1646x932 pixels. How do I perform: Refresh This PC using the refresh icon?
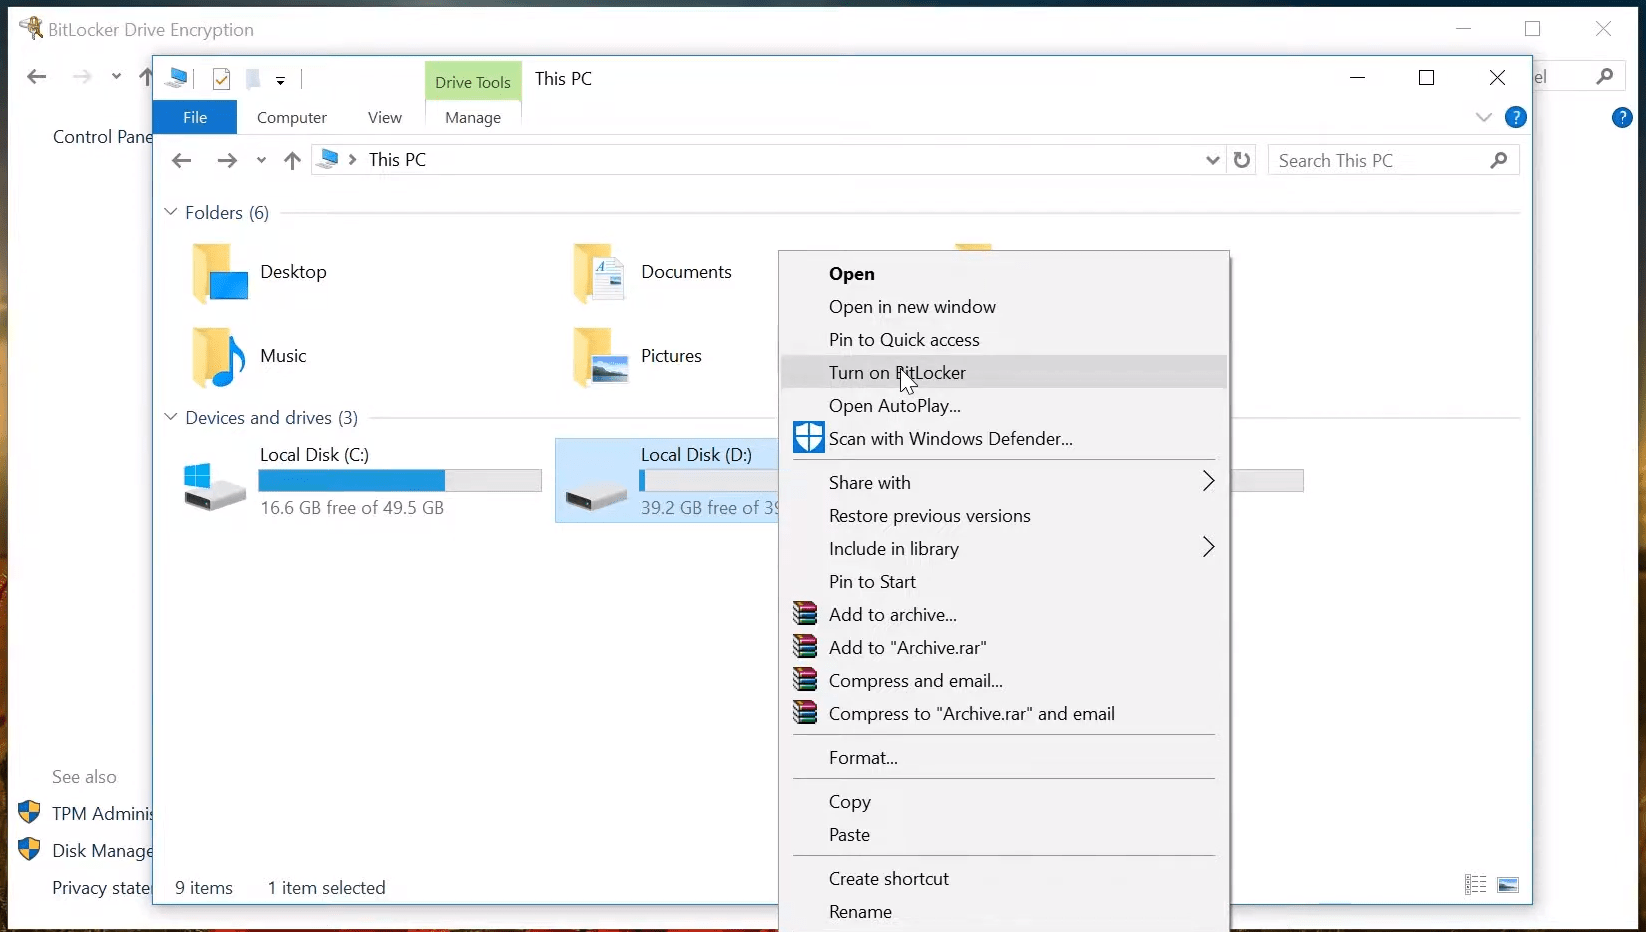tap(1243, 160)
